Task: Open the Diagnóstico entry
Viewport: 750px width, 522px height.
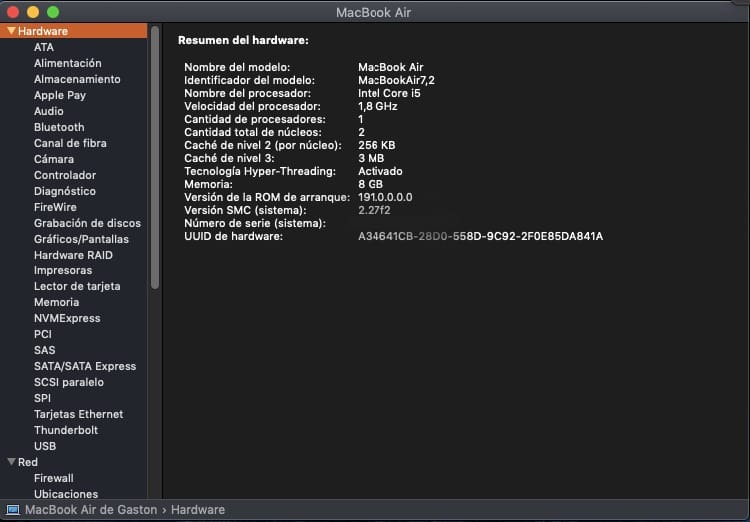Action: coord(65,191)
